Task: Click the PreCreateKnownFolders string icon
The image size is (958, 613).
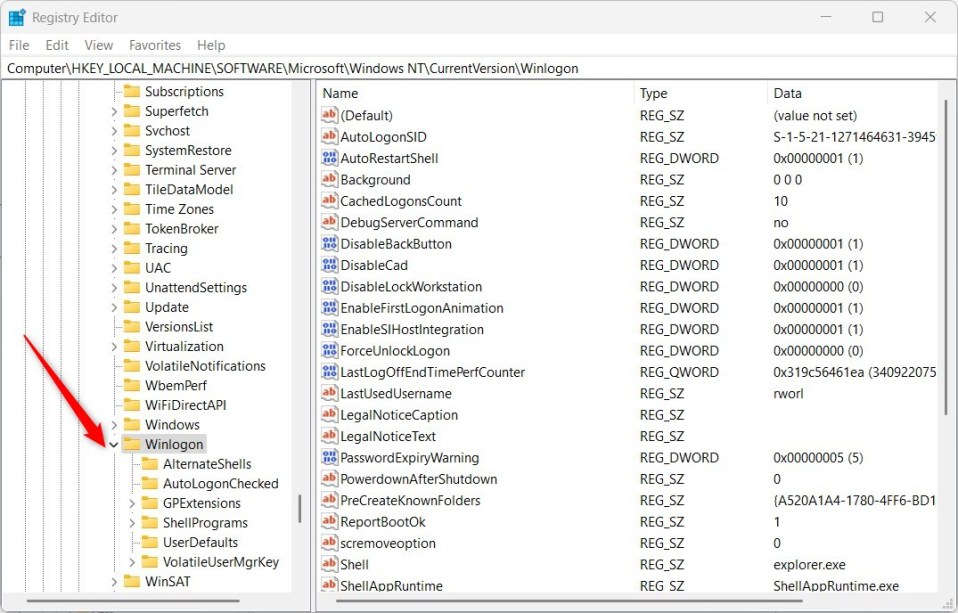Action: click(x=329, y=501)
